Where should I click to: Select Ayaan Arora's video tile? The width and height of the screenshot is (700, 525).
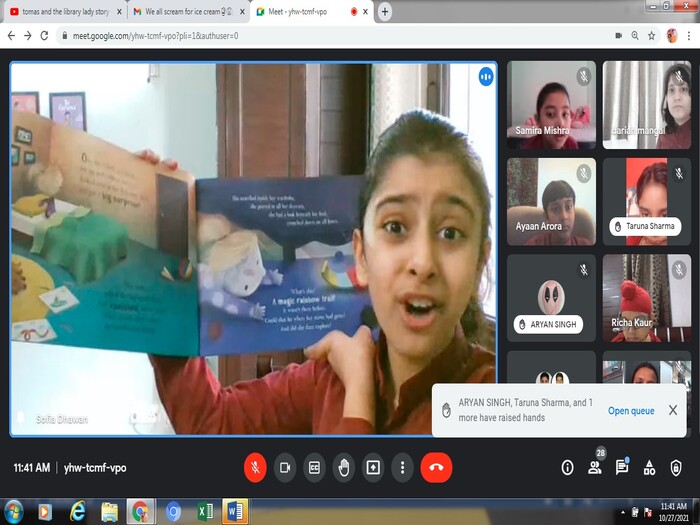point(551,202)
